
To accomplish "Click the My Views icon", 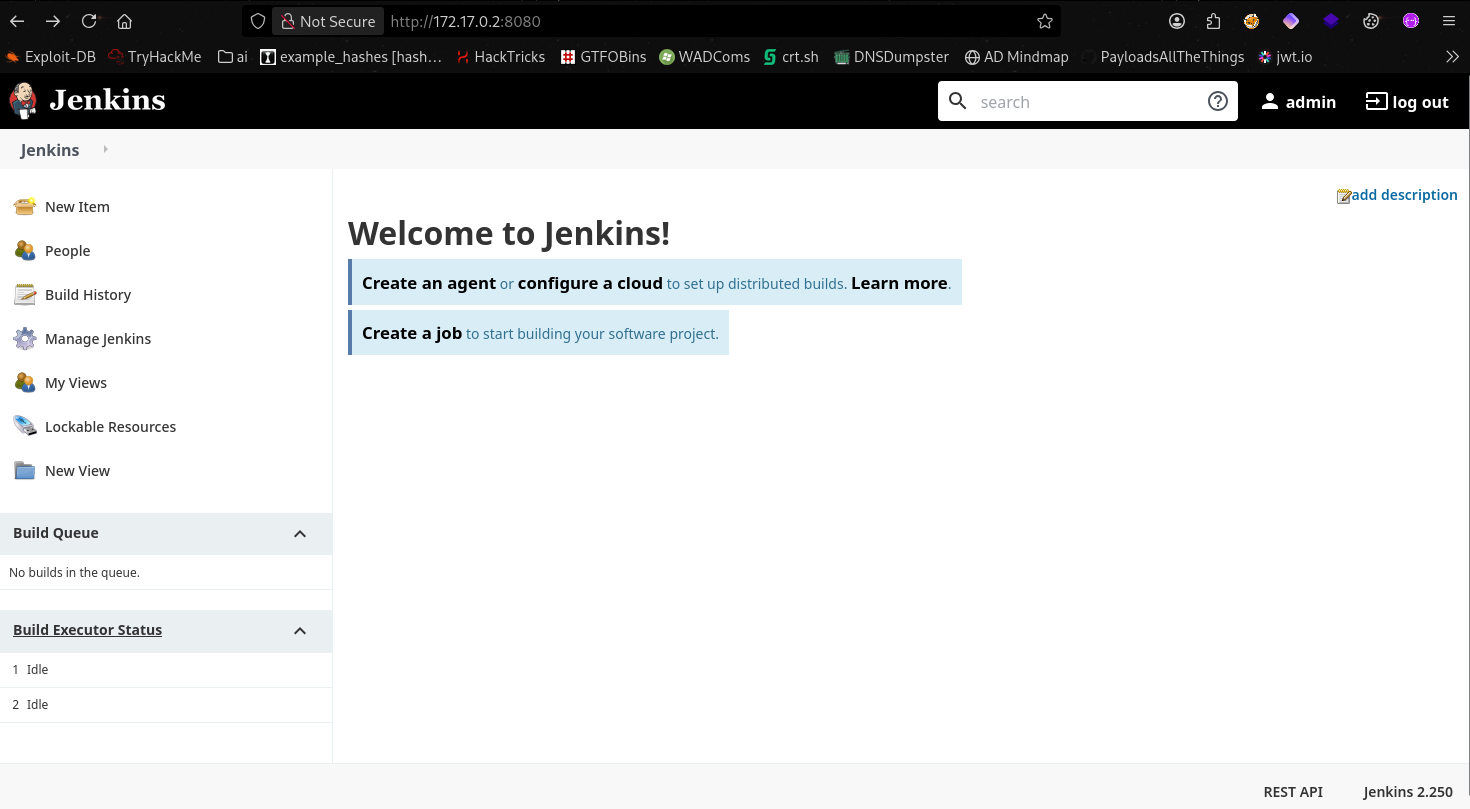I will [x=25, y=383].
